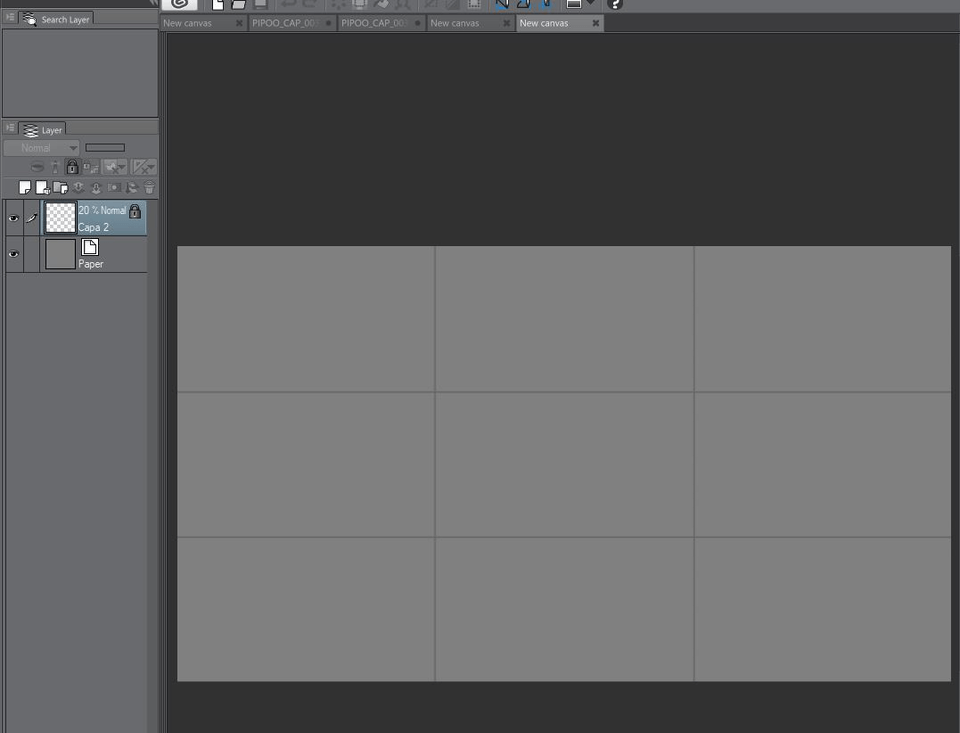Click the New Layer Folder icon
Viewport: 960px width, 733px height.
(61, 187)
